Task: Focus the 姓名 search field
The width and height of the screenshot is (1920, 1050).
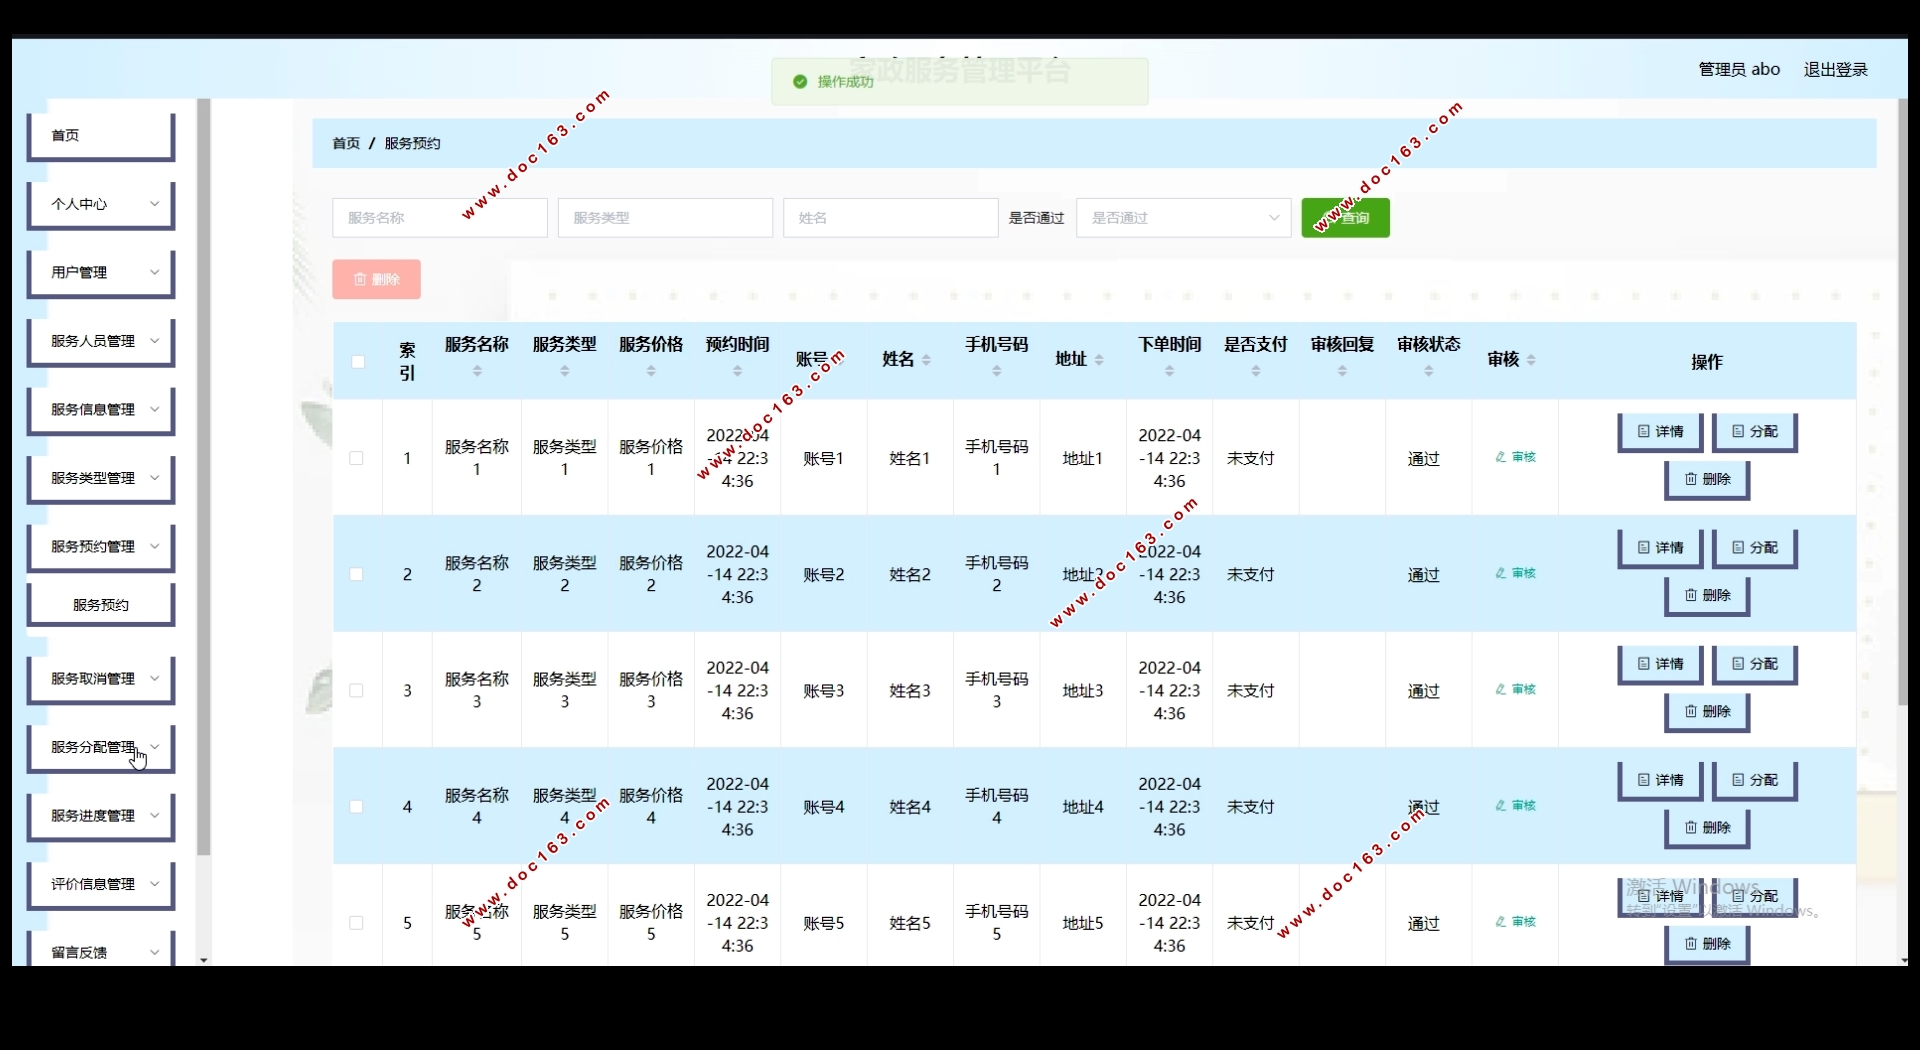Action: [891, 218]
